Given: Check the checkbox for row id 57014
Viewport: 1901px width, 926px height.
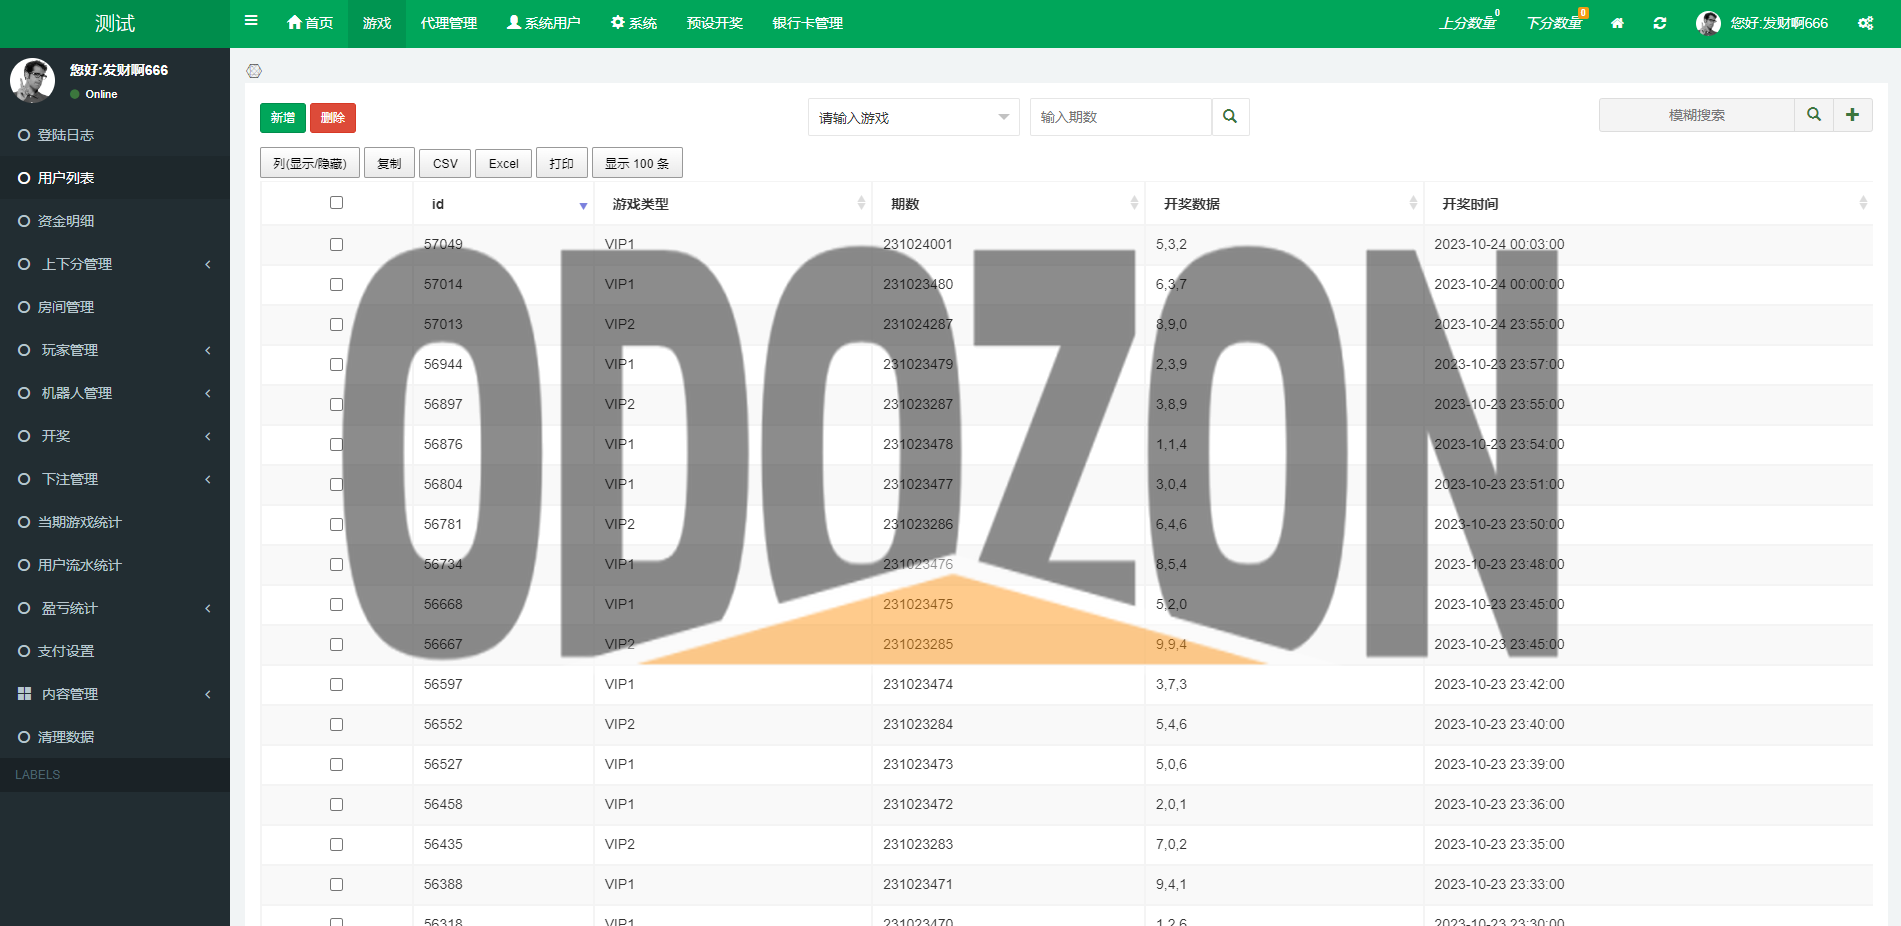Looking at the screenshot, I should 336,284.
